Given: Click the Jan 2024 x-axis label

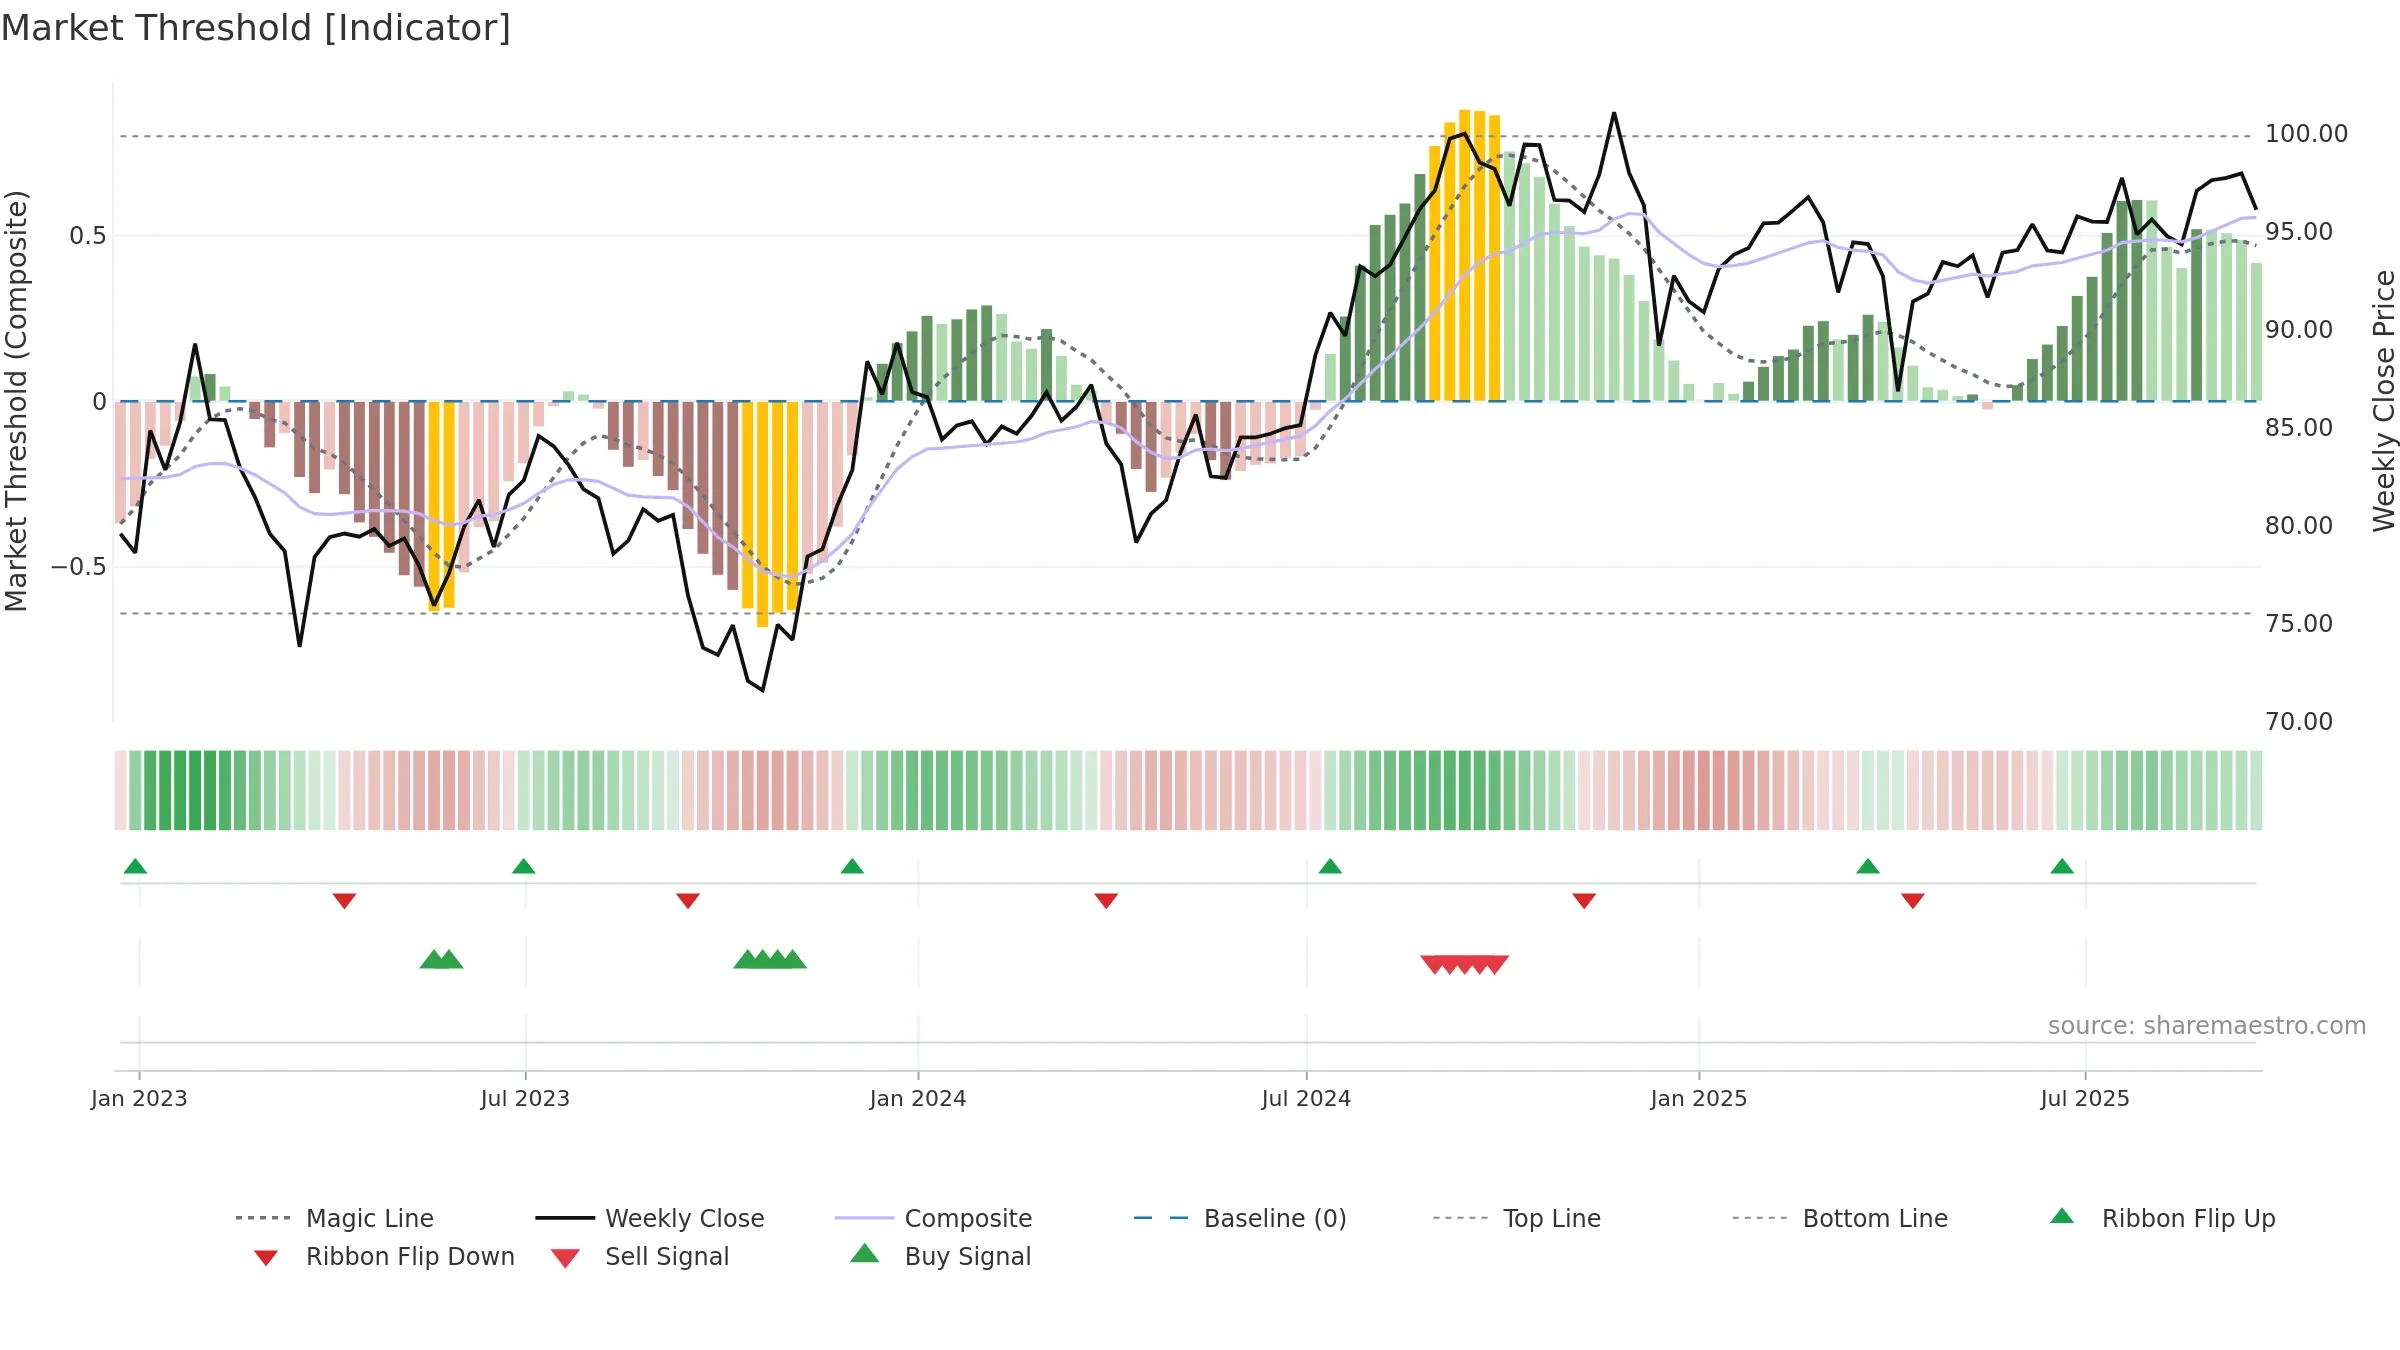Looking at the screenshot, I should click(x=918, y=1099).
